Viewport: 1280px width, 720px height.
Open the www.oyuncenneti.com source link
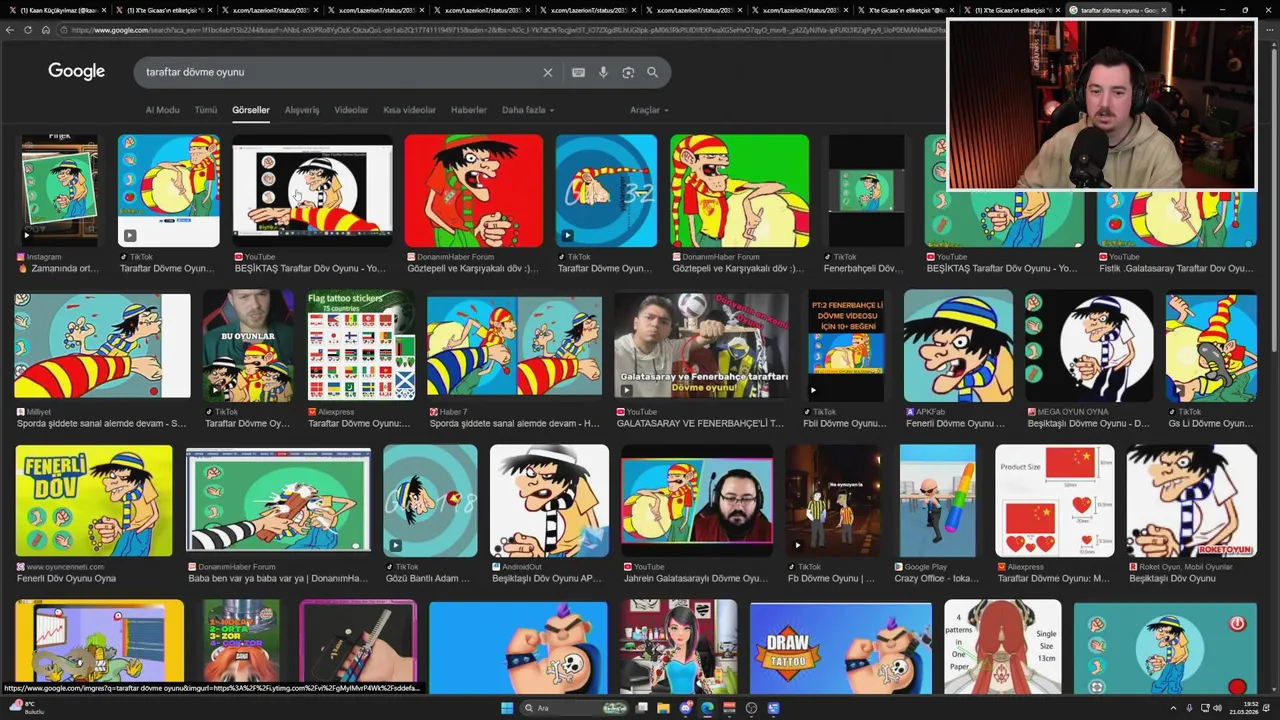click(59, 567)
